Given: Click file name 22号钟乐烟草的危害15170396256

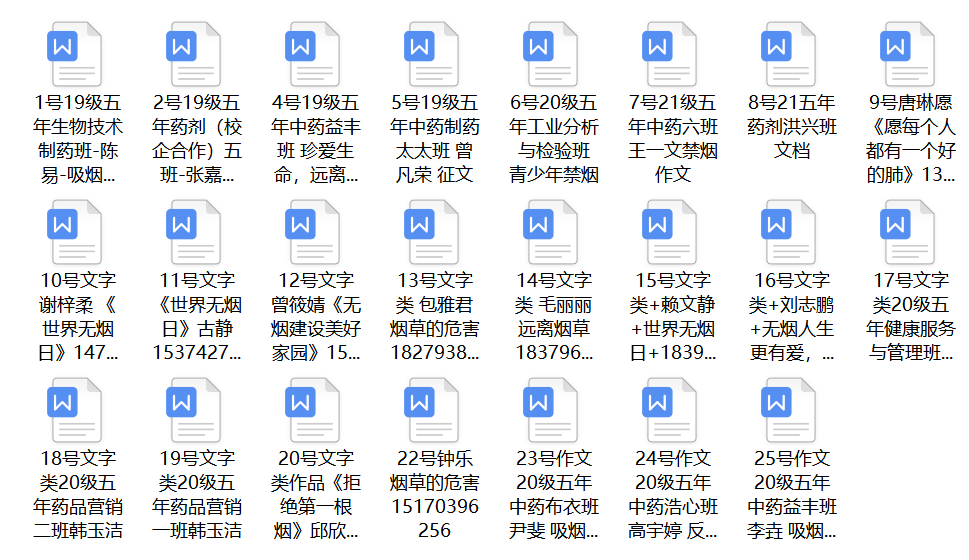Looking at the screenshot, I should (x=435, y=494).
